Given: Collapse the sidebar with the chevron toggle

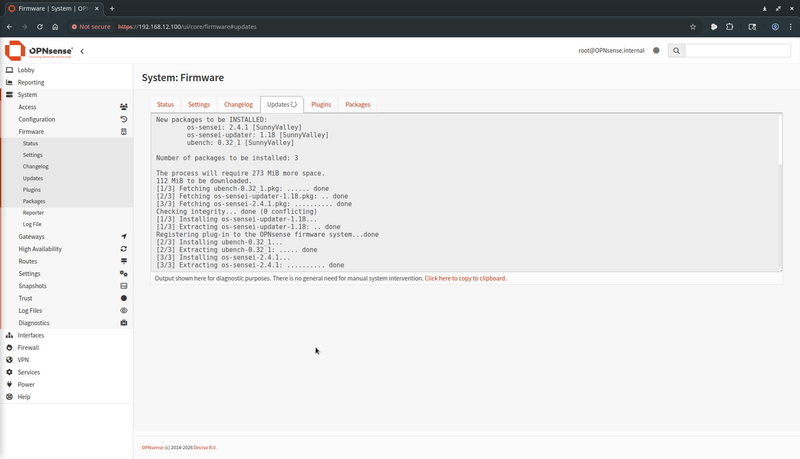Looking at the screenshot, I should [x=82, y=51].
